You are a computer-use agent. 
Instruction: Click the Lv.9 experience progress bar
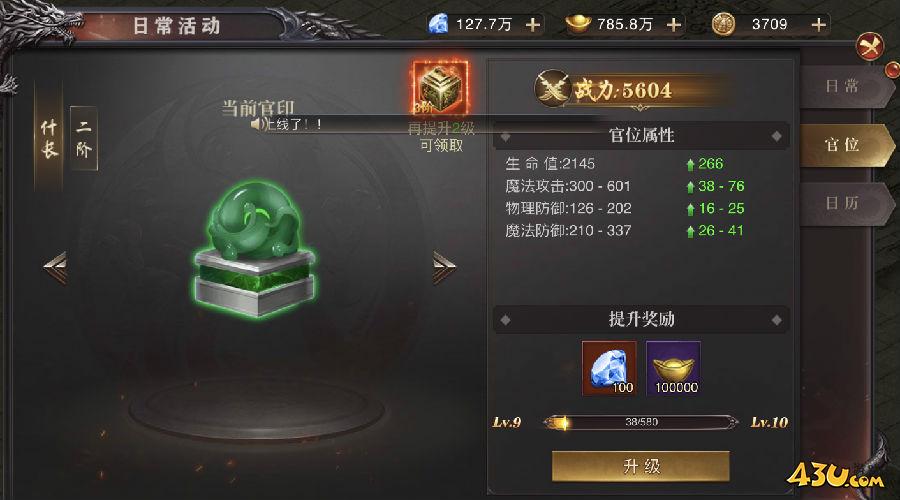[641, 423]
